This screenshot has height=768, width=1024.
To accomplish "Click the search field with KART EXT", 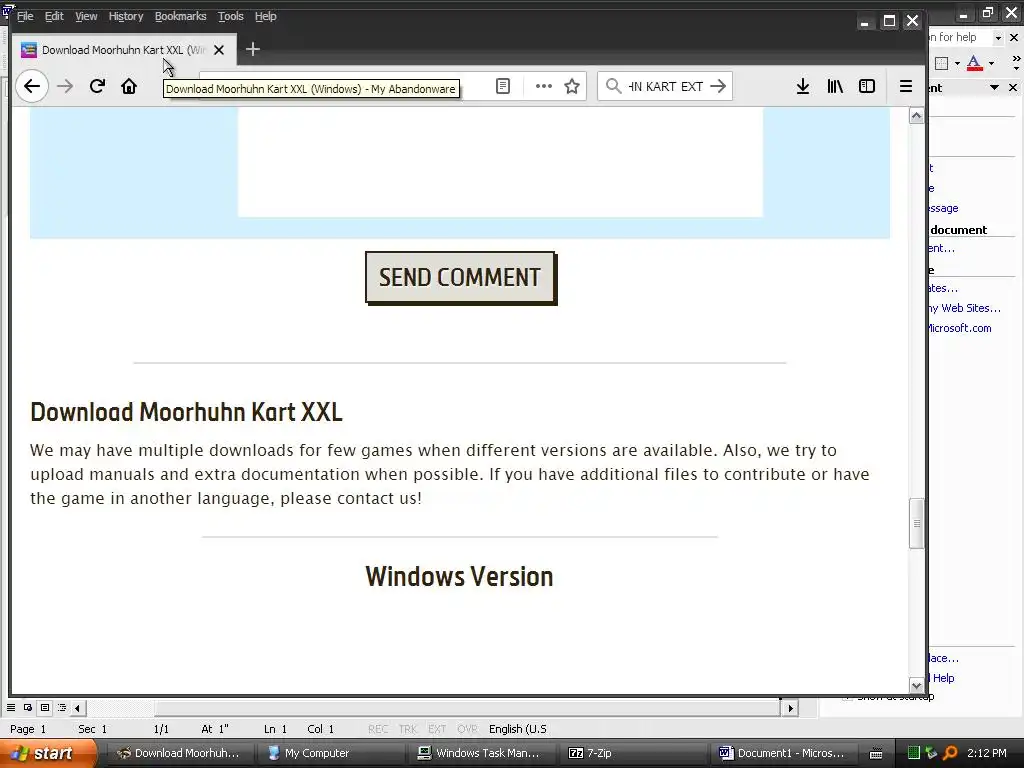I will click(x=665, y=86).
